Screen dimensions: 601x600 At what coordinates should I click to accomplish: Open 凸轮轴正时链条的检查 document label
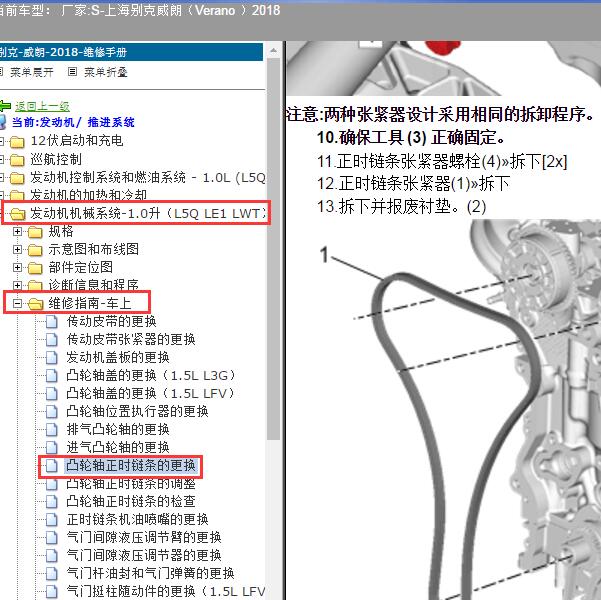click(131, 501)
